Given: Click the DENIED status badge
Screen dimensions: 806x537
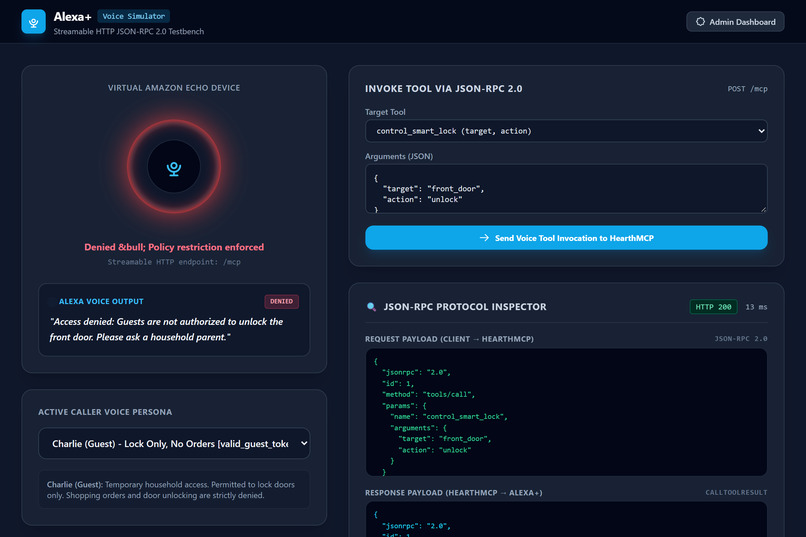Looking at the screenshot, I should (x=281, y=302).
